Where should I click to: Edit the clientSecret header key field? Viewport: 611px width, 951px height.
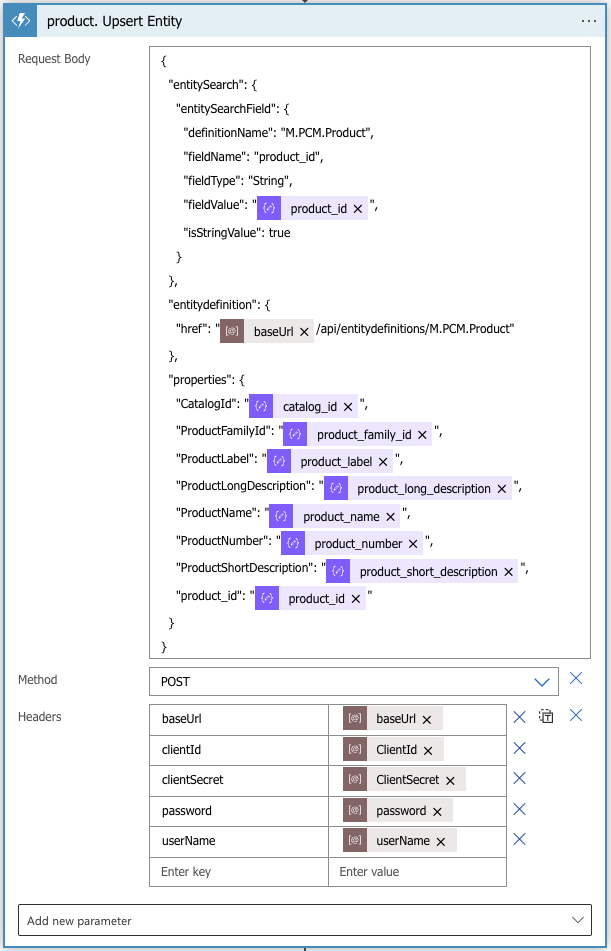point(239,781)
